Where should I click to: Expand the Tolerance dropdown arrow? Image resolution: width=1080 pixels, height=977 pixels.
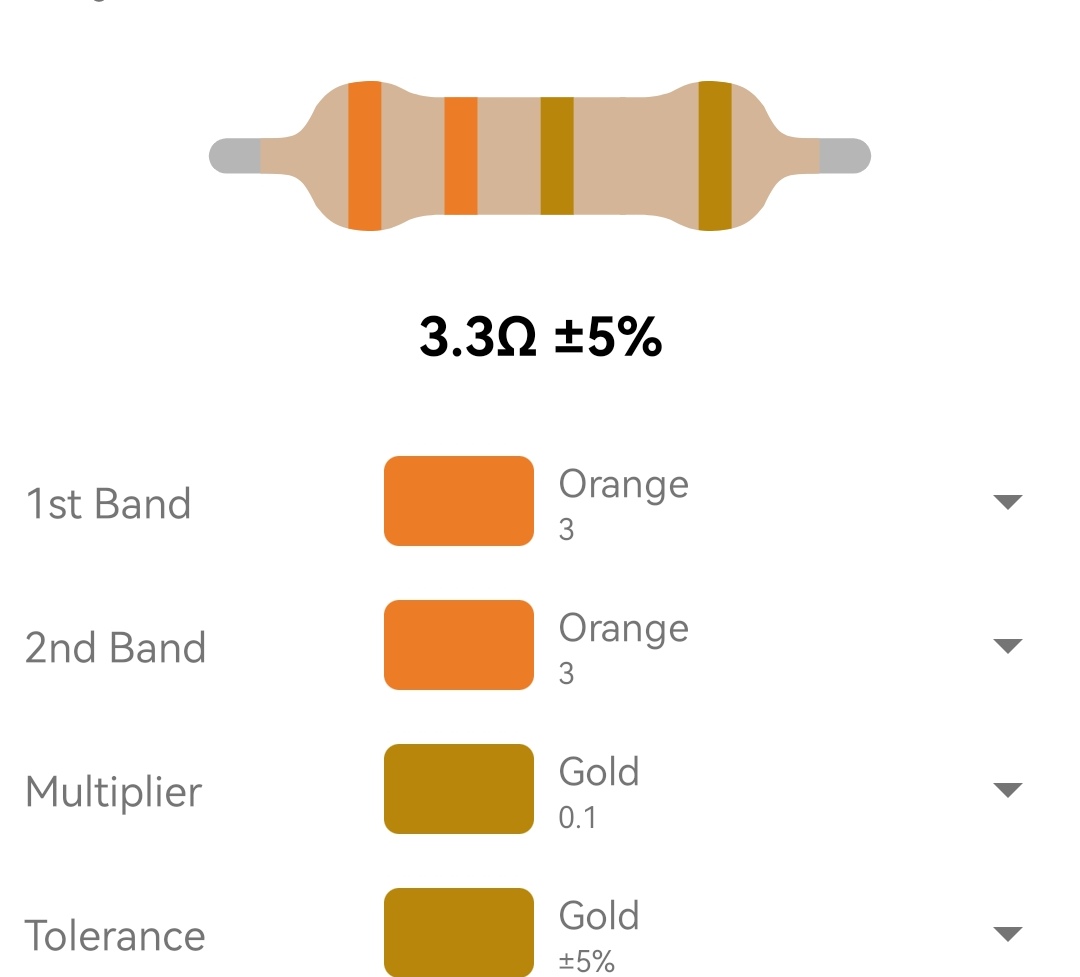click(1008, 934)
